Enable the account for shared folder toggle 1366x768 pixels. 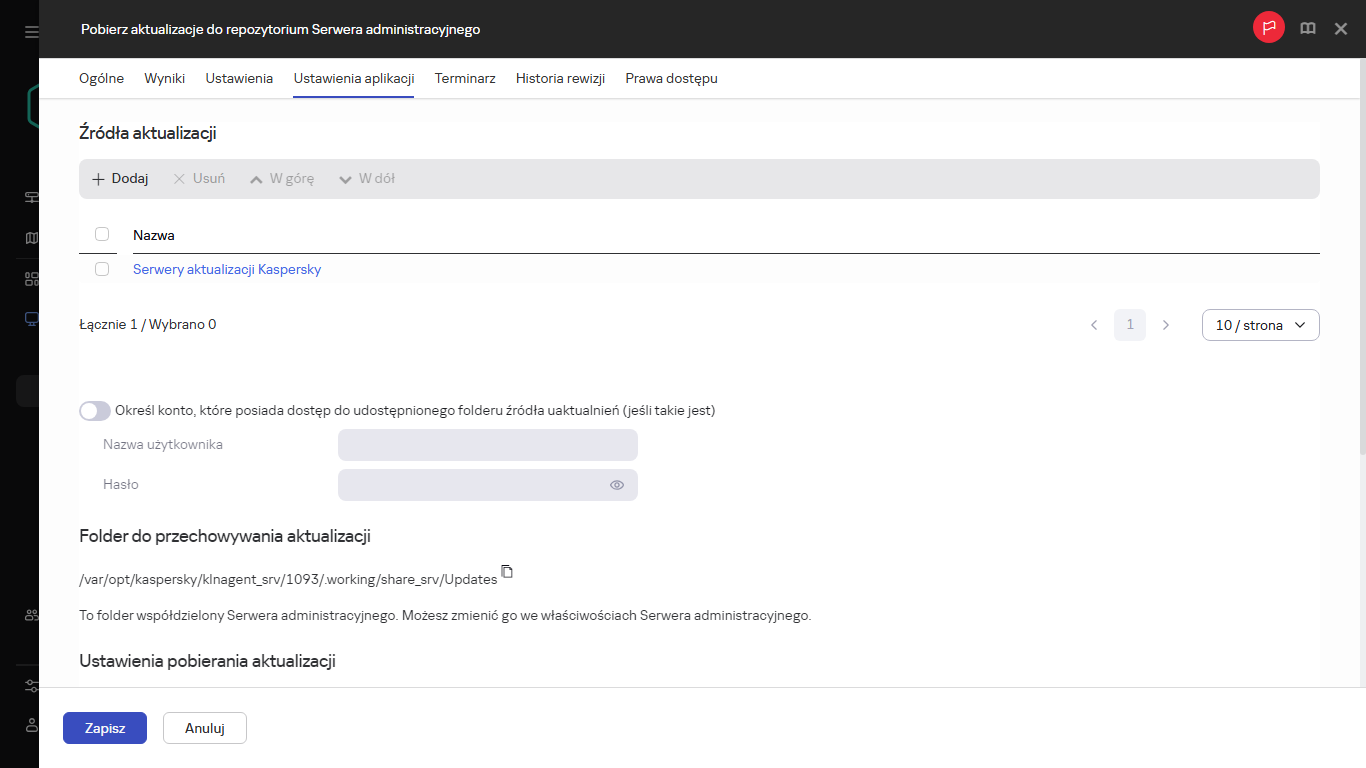click(95, 411)
